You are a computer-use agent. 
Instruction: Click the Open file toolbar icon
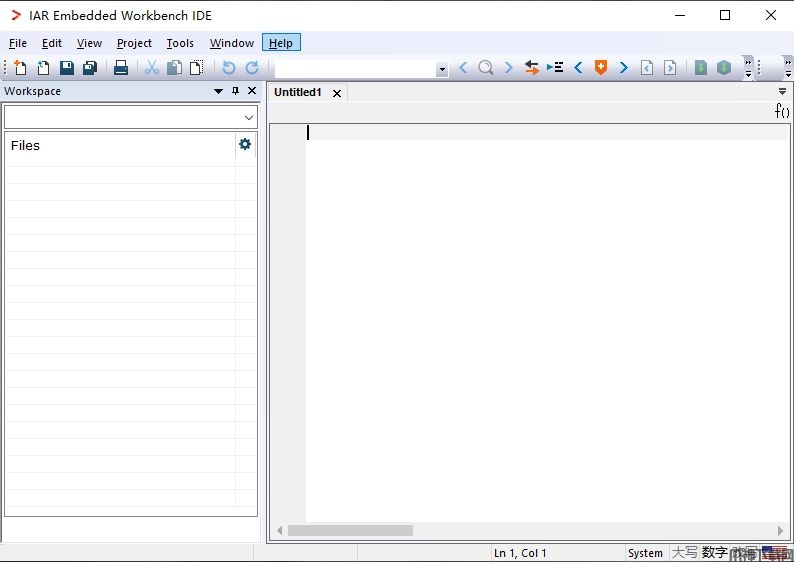click(43, 67)
